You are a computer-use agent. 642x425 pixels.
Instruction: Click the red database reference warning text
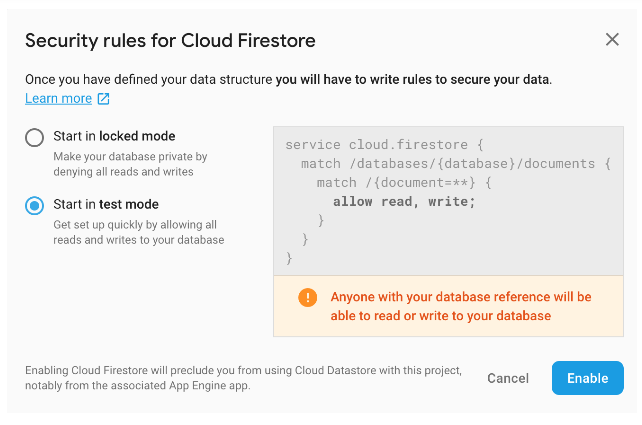(461, 306)
